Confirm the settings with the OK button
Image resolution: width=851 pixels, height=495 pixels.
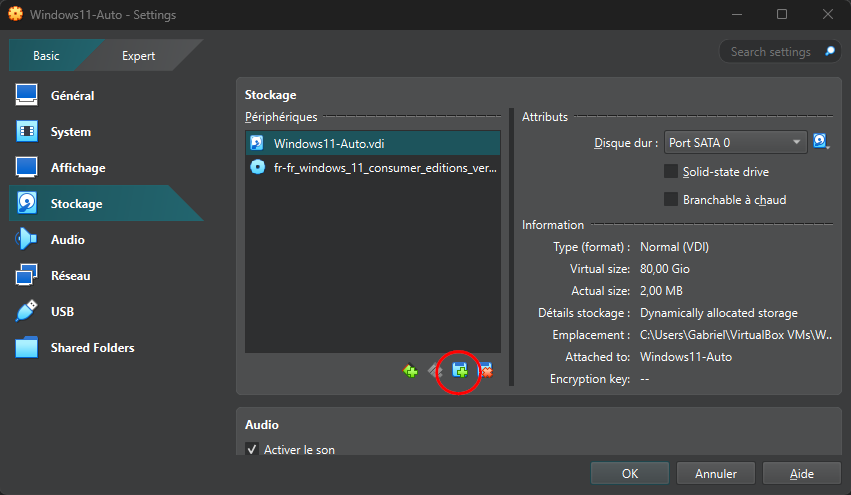point(630,473)
